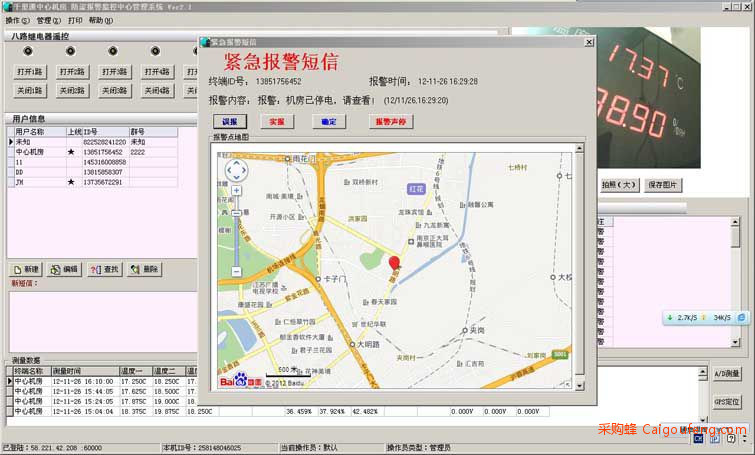Viewport: 755px width, 455px height.
Task: Click the relay 2 indicator lamp
Action: coord(71,51)
